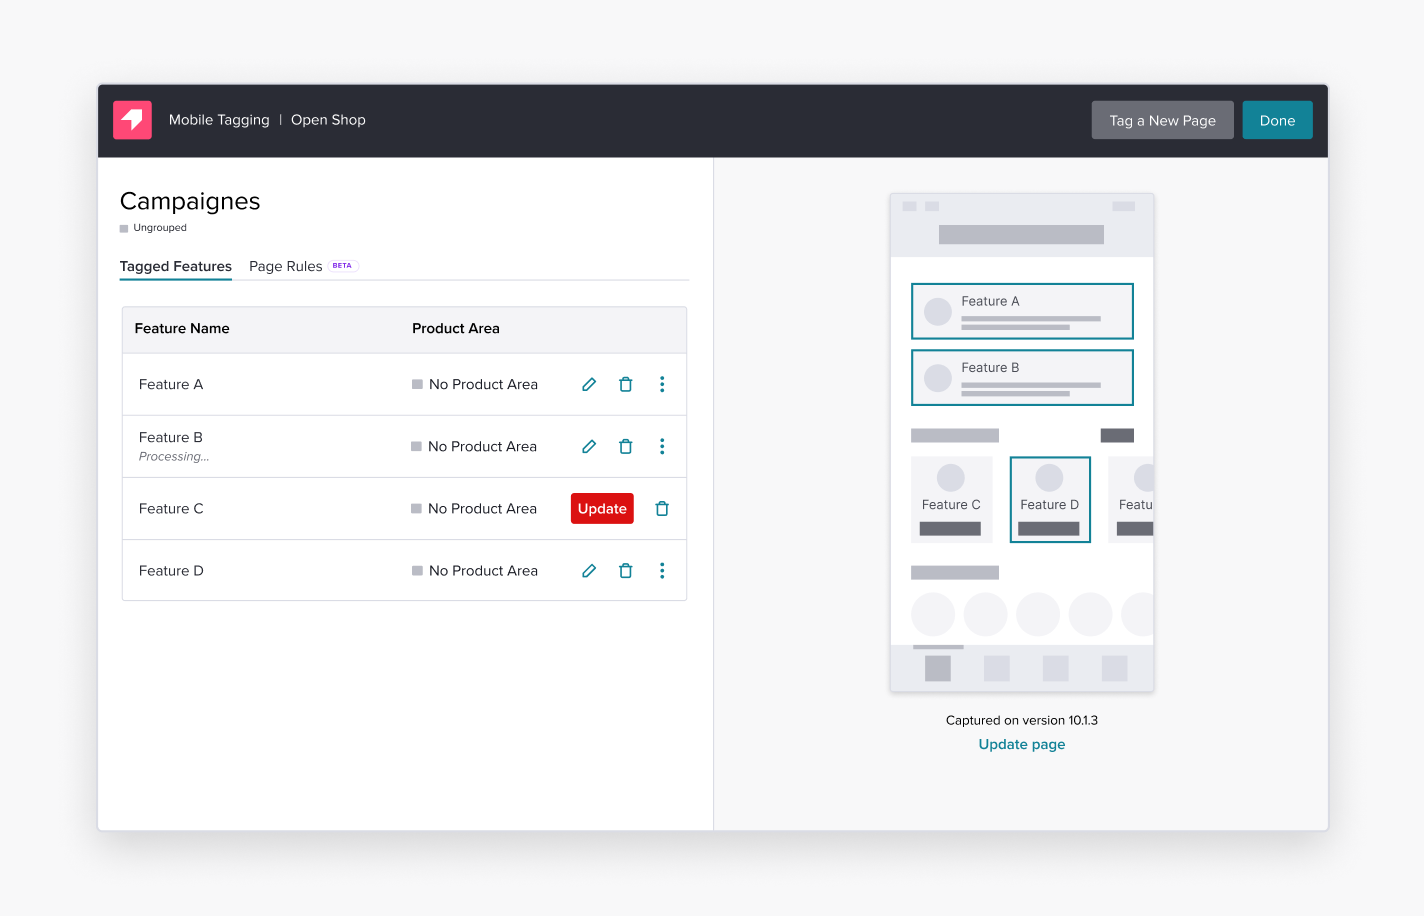The height and width of the screenshot is (916, 1424).
Task: Delete Feature C with the trash icon
Action: point(661,508)
